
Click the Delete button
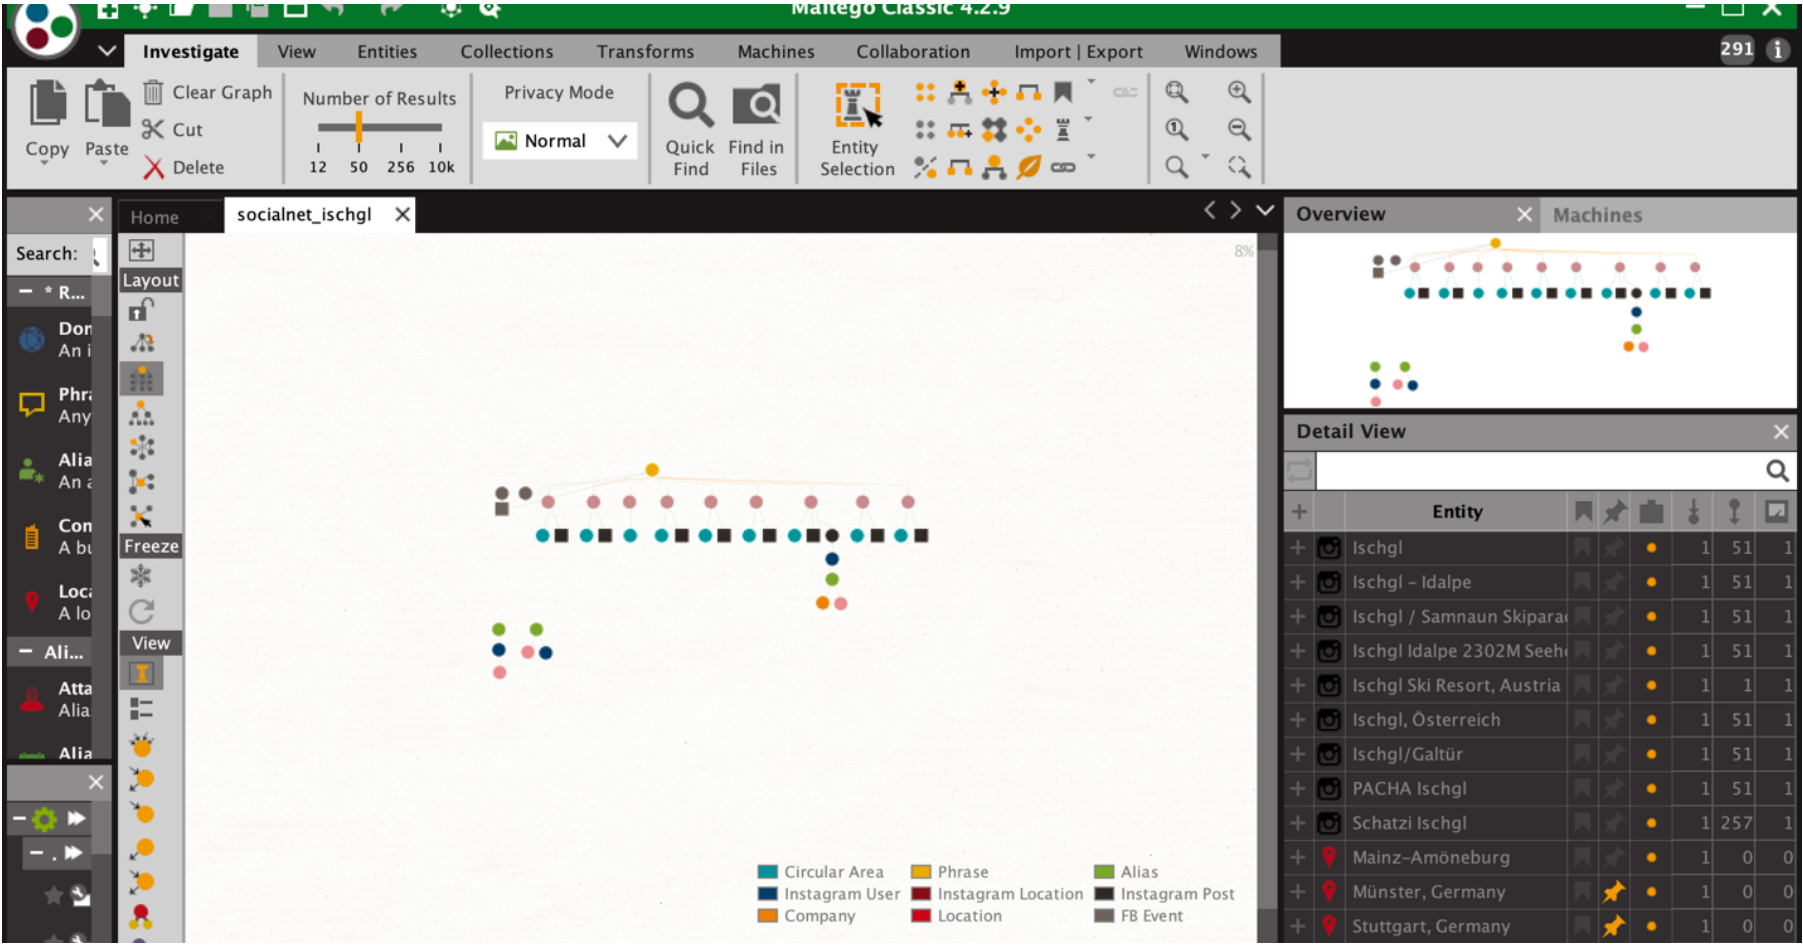tap(183, 167)
